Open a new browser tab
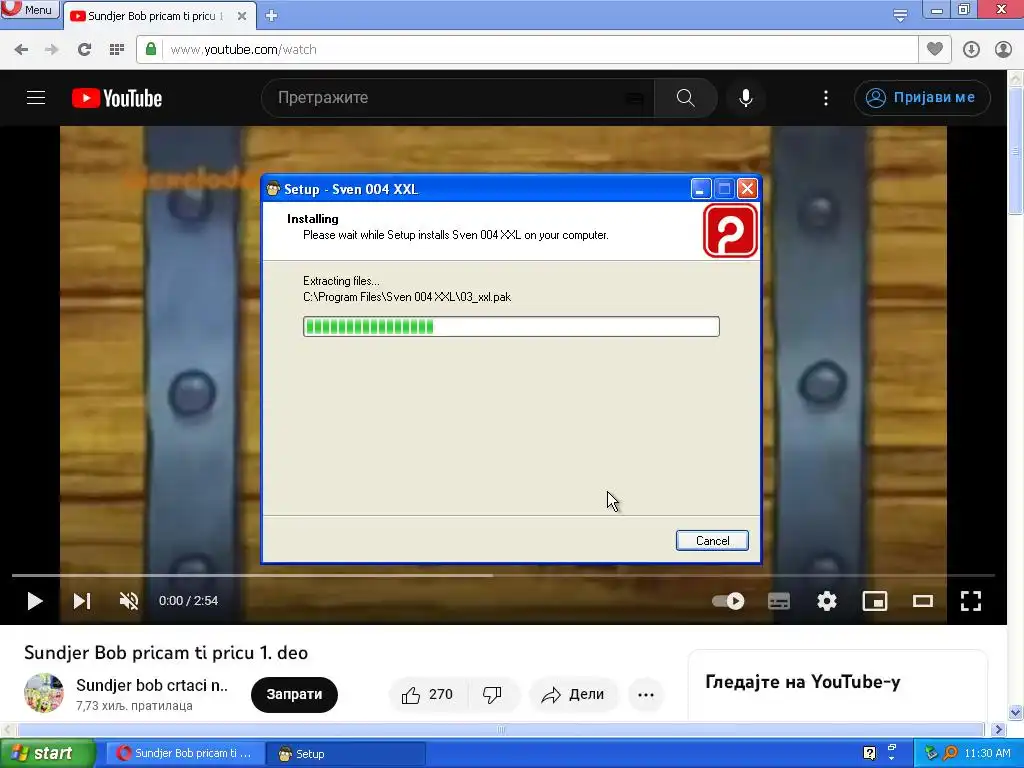Viewport: 1024px width, 768px height. click(x=272, y=16)
